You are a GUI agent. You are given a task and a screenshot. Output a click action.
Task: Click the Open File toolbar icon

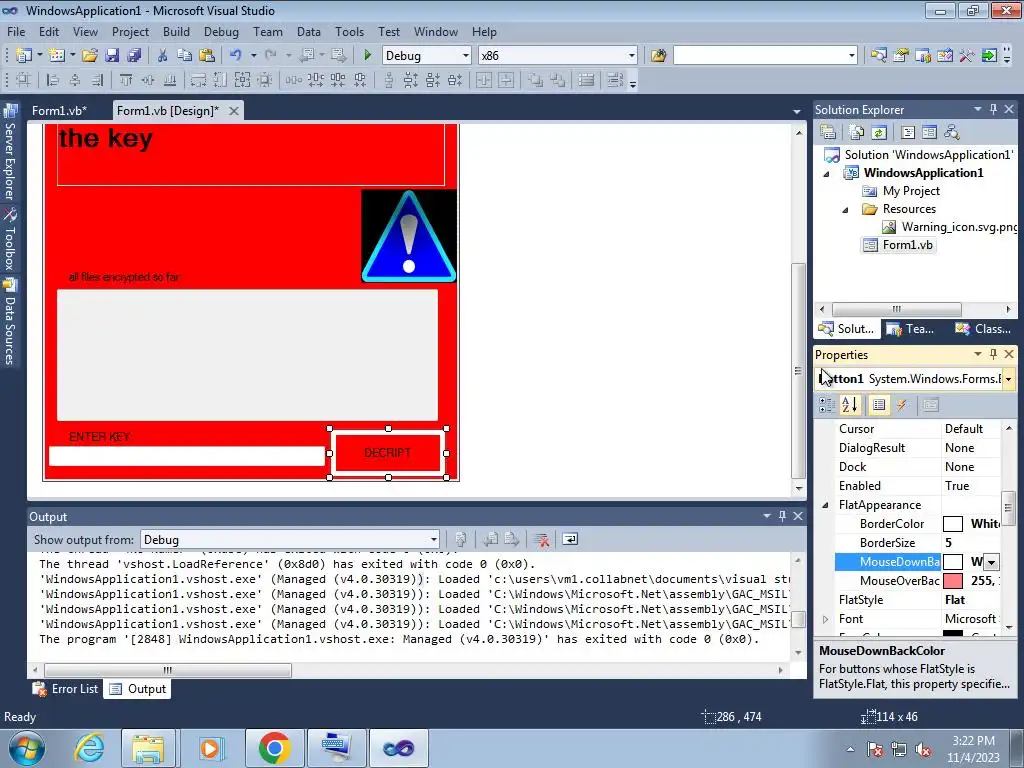coord(89,56)
